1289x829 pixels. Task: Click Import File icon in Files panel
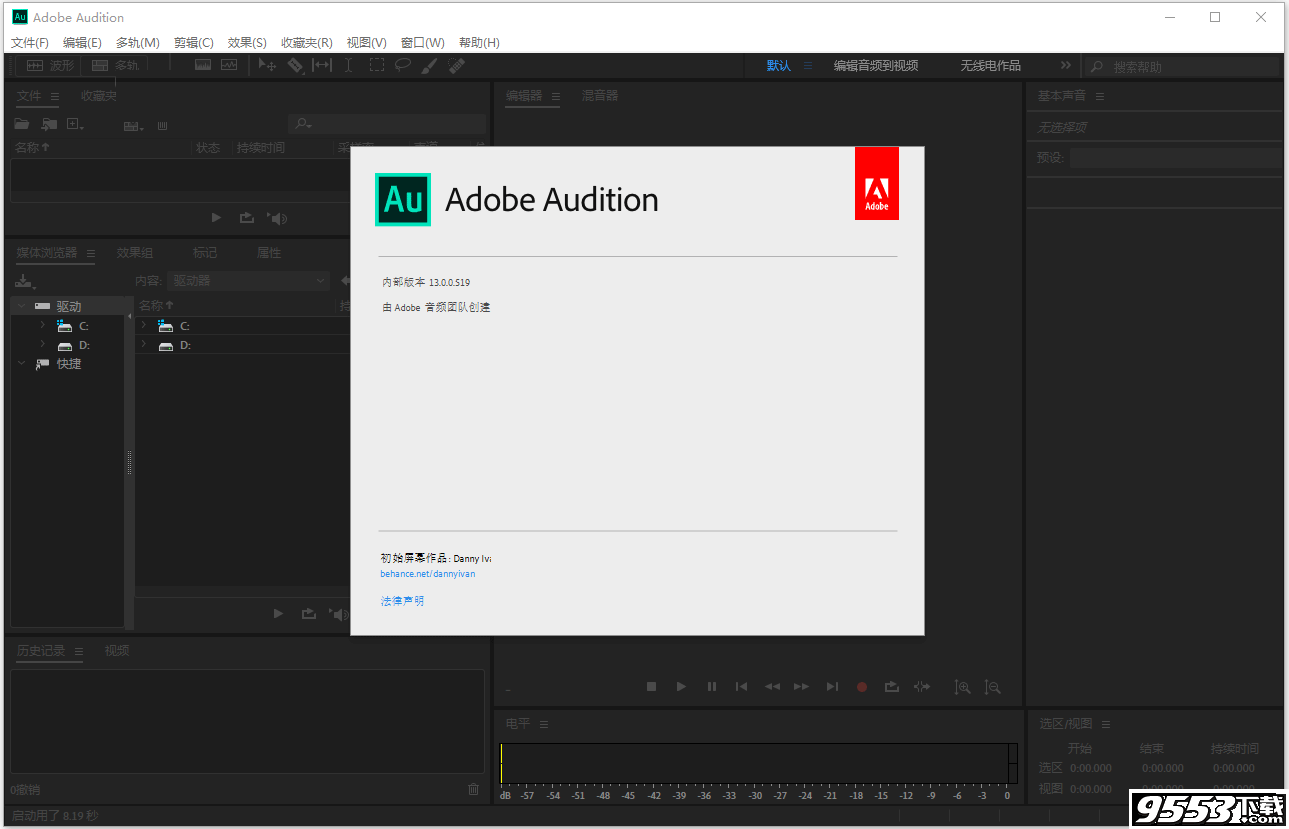(x=49, y=124)
